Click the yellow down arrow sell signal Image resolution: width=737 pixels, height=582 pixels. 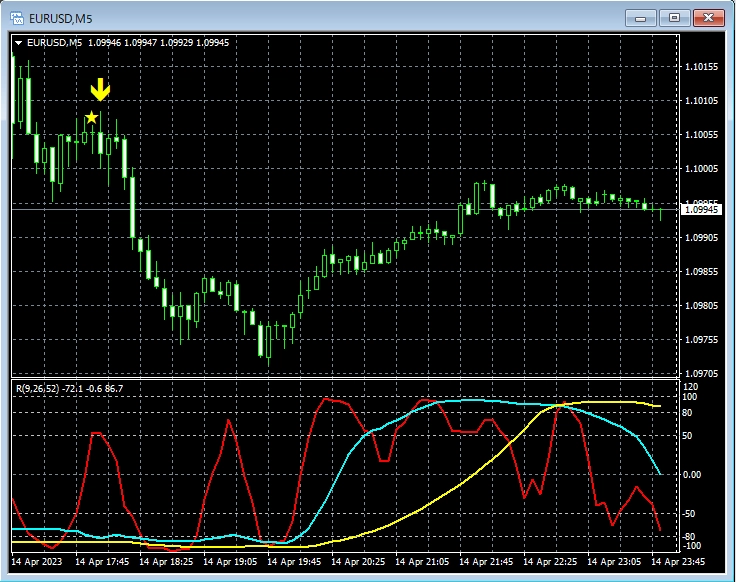(100, 90)
